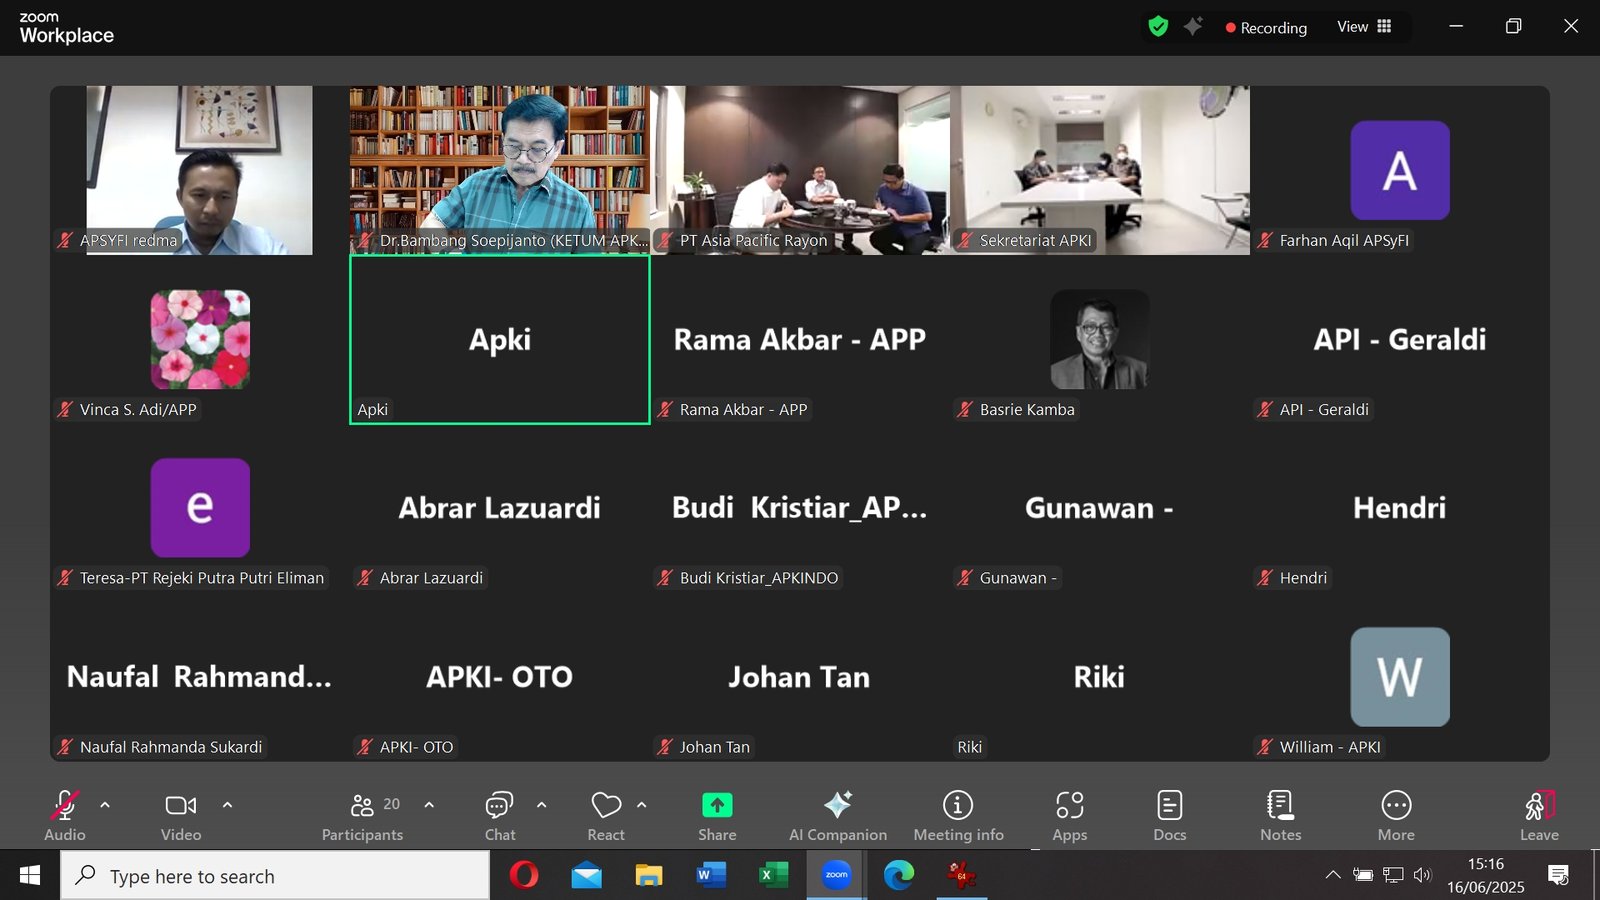Open the Windows Start menu
This screenshot has width=1600, height=900.
pos(30,876)
